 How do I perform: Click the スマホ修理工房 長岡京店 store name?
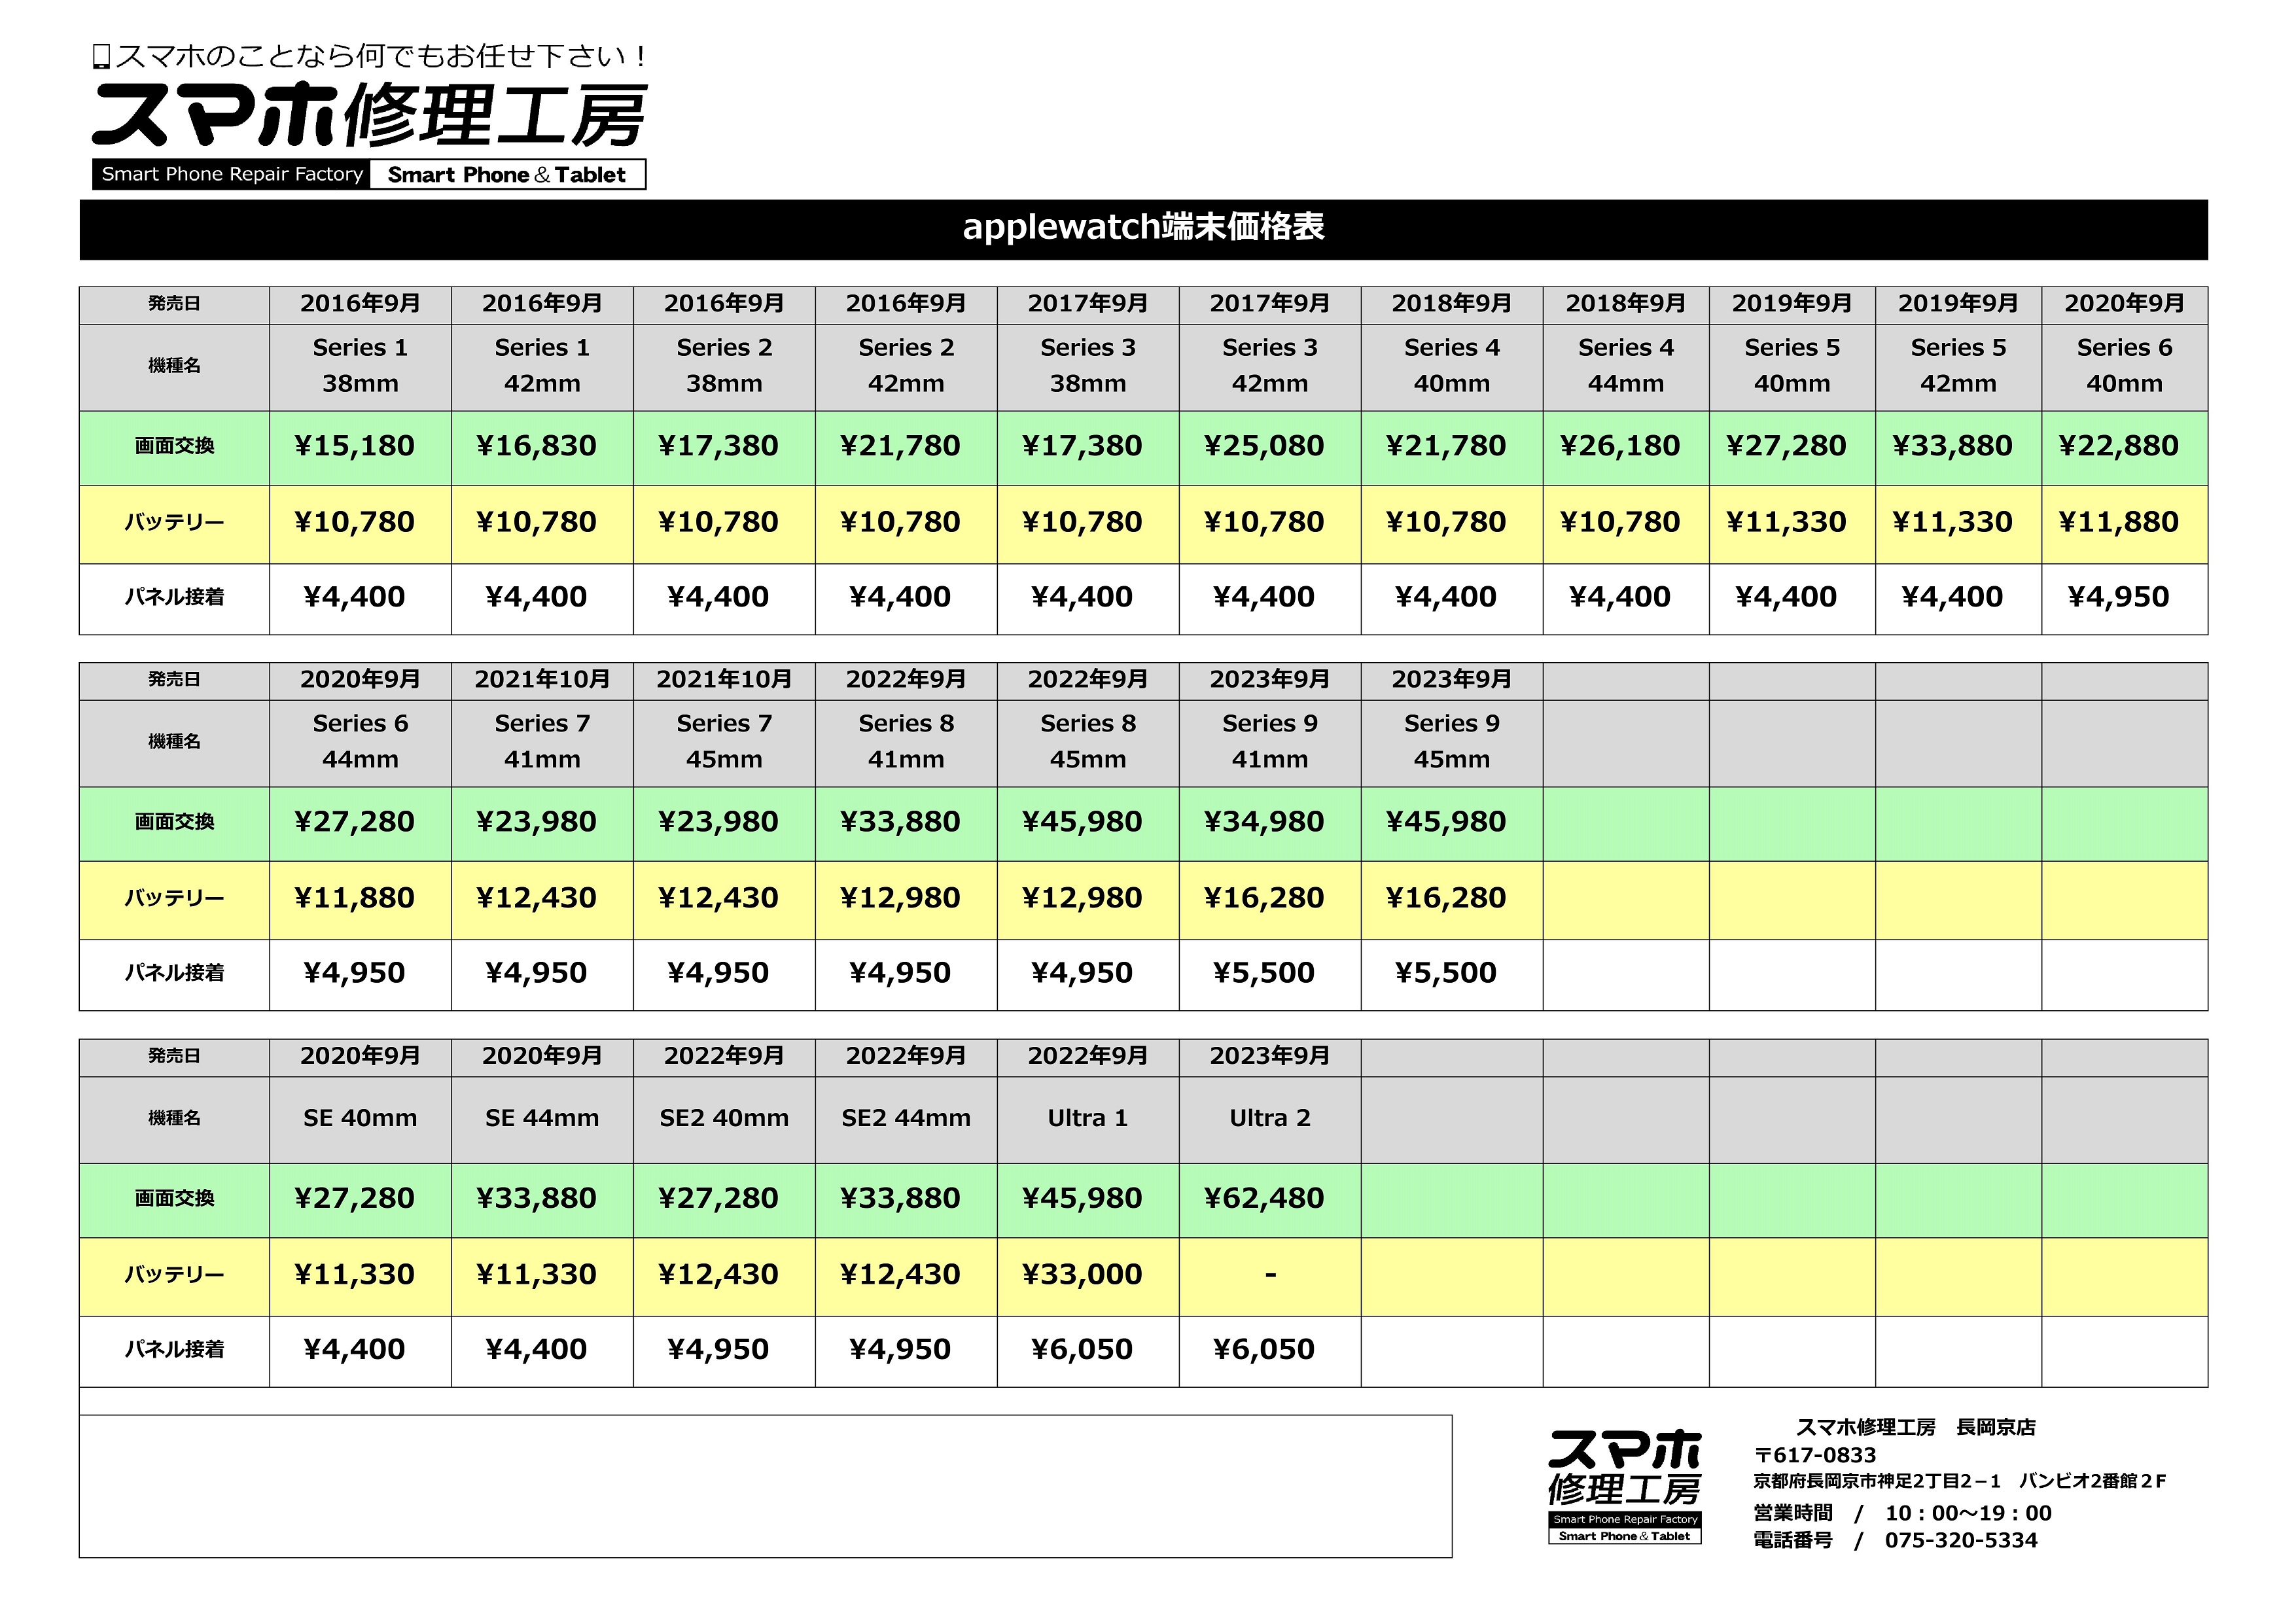point(1916,1428)
